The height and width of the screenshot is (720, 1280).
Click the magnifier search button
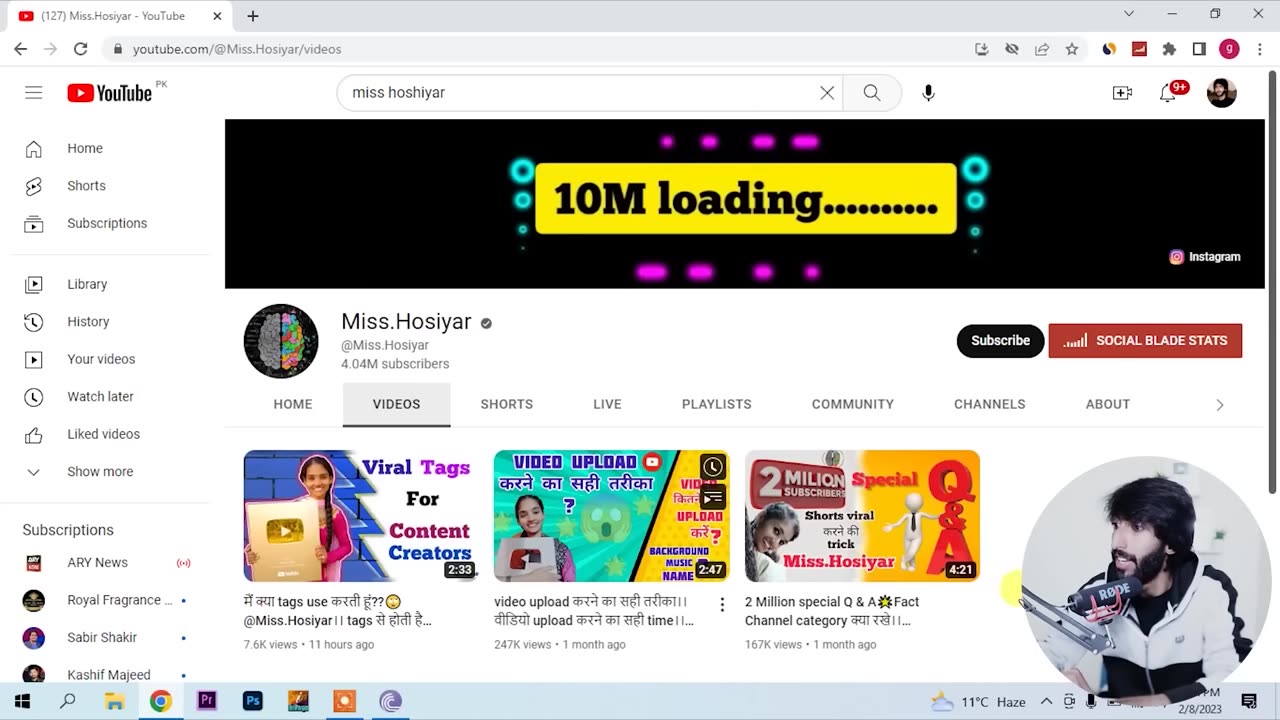872,93
